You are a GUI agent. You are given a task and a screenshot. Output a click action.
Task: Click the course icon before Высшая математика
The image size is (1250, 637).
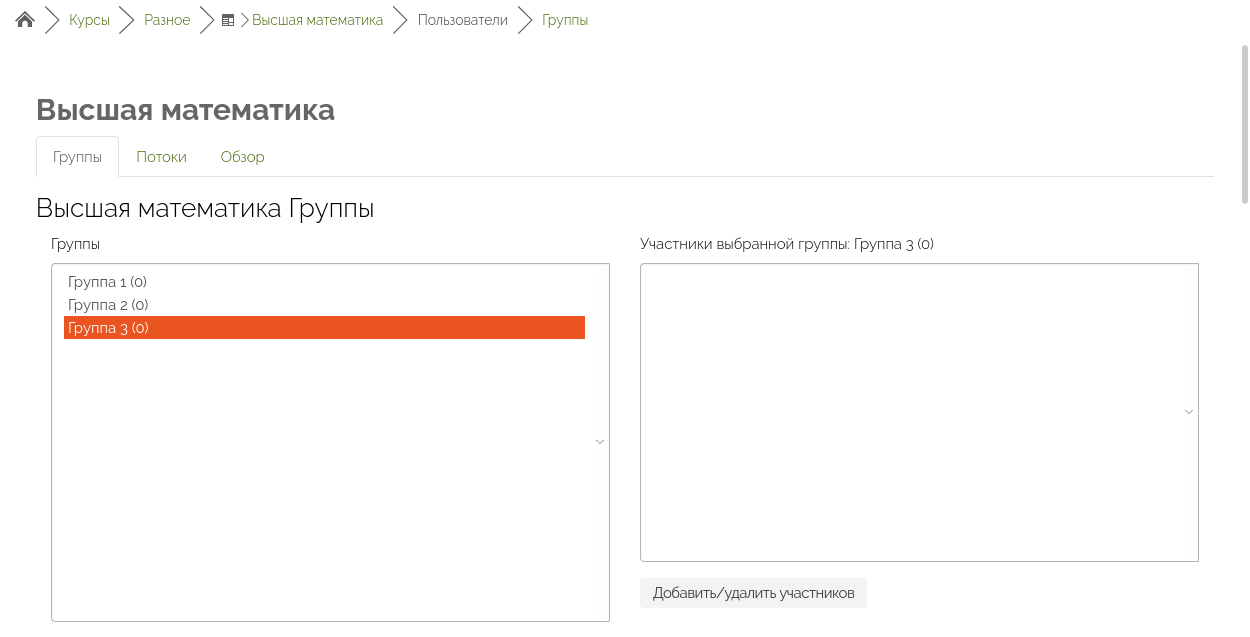[228, 20]
